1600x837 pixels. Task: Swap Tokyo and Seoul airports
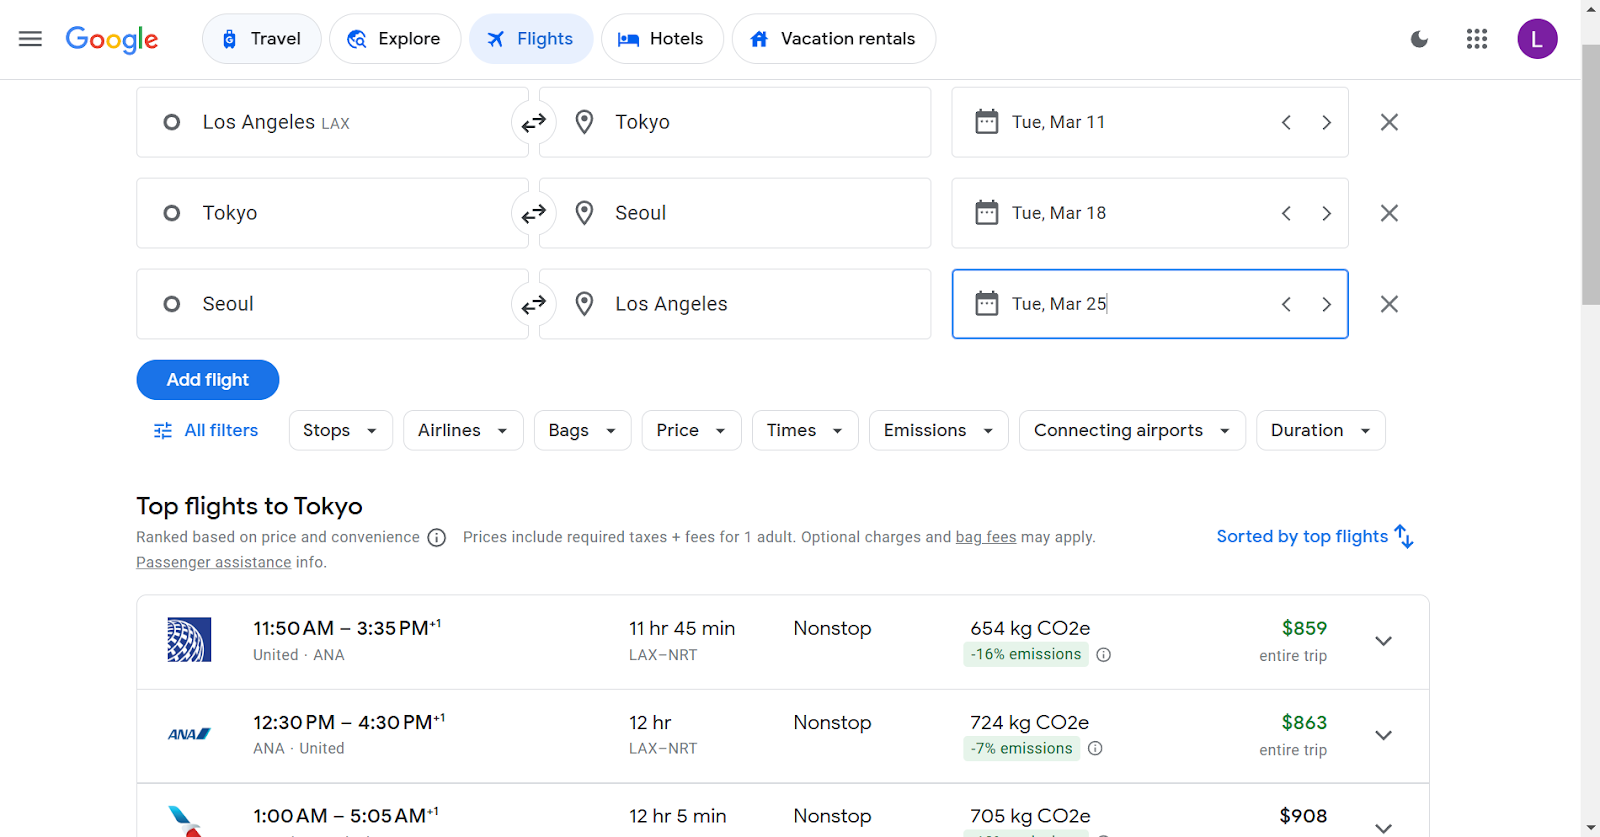[534, 213]
